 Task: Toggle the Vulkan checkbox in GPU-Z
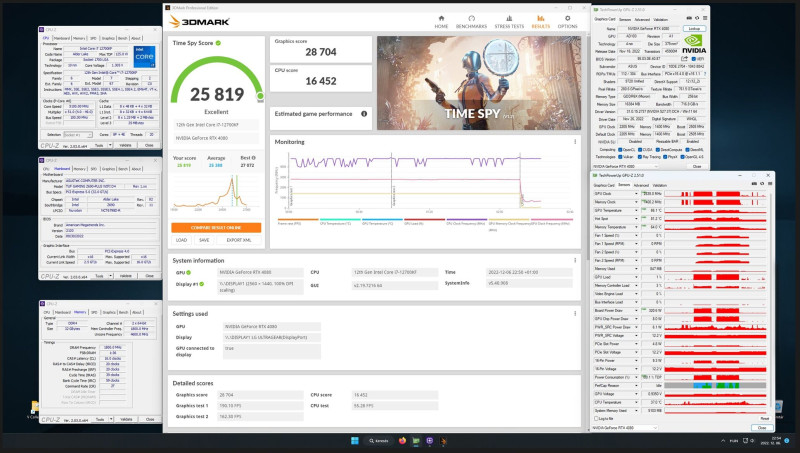[620, 157]
